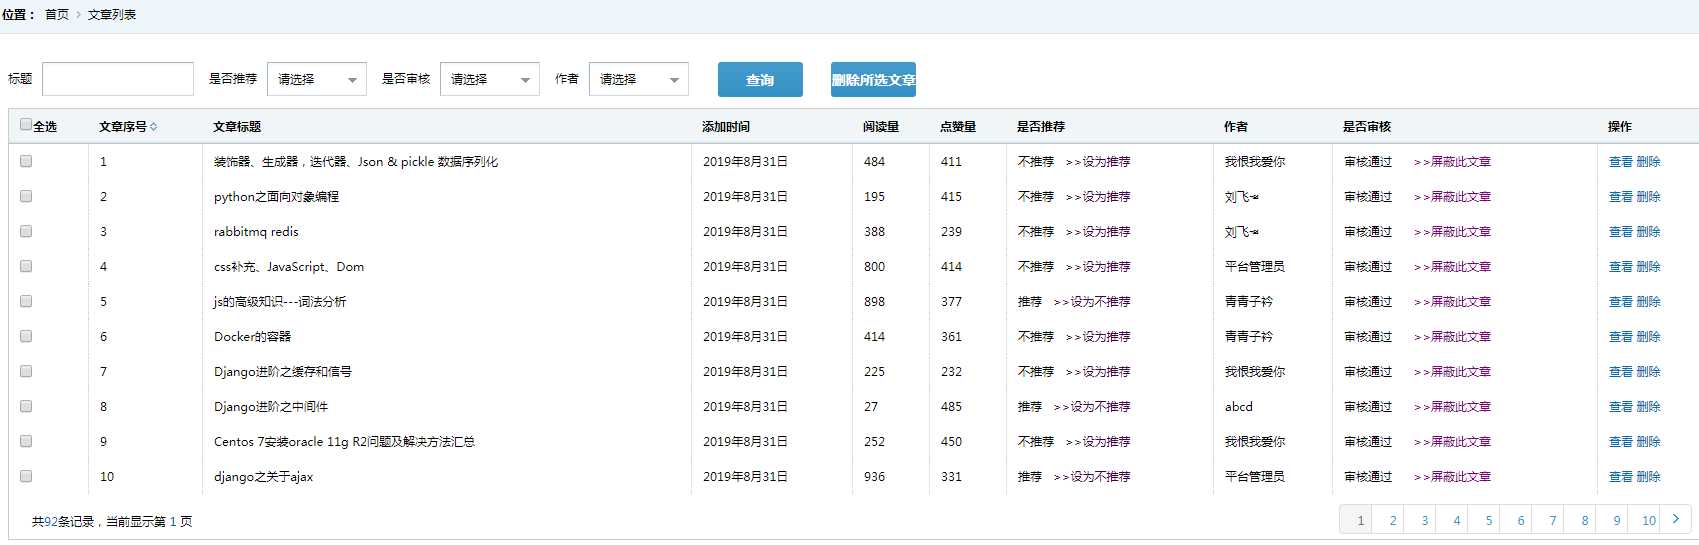1699x545 pixels.
Task: Delete article 6 via 删除 link
Action: click(x=1648, y=337)
